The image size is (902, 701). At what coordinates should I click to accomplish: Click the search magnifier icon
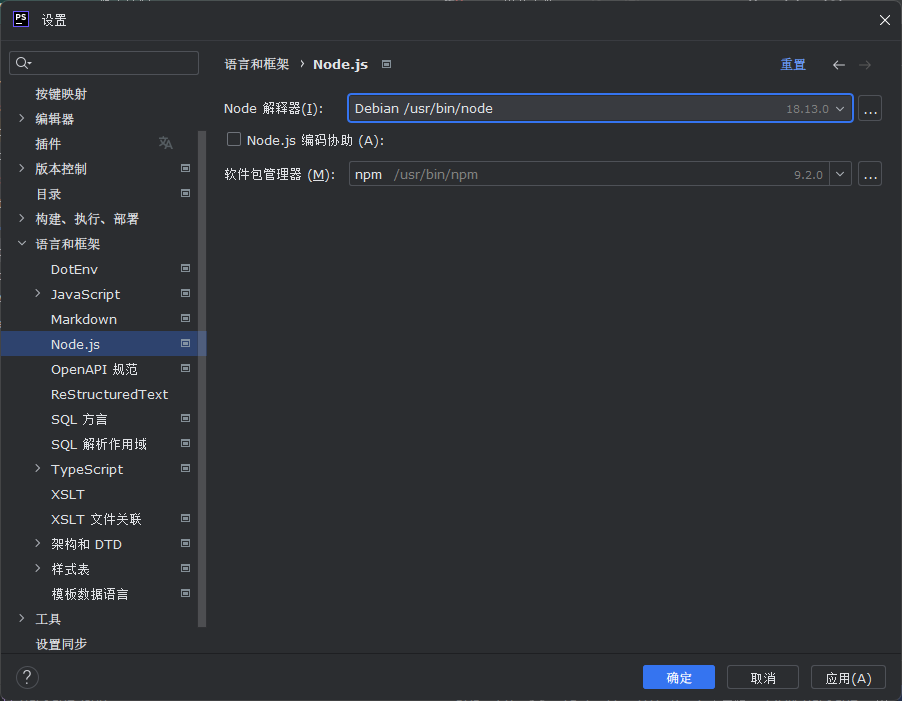[23, 63]
